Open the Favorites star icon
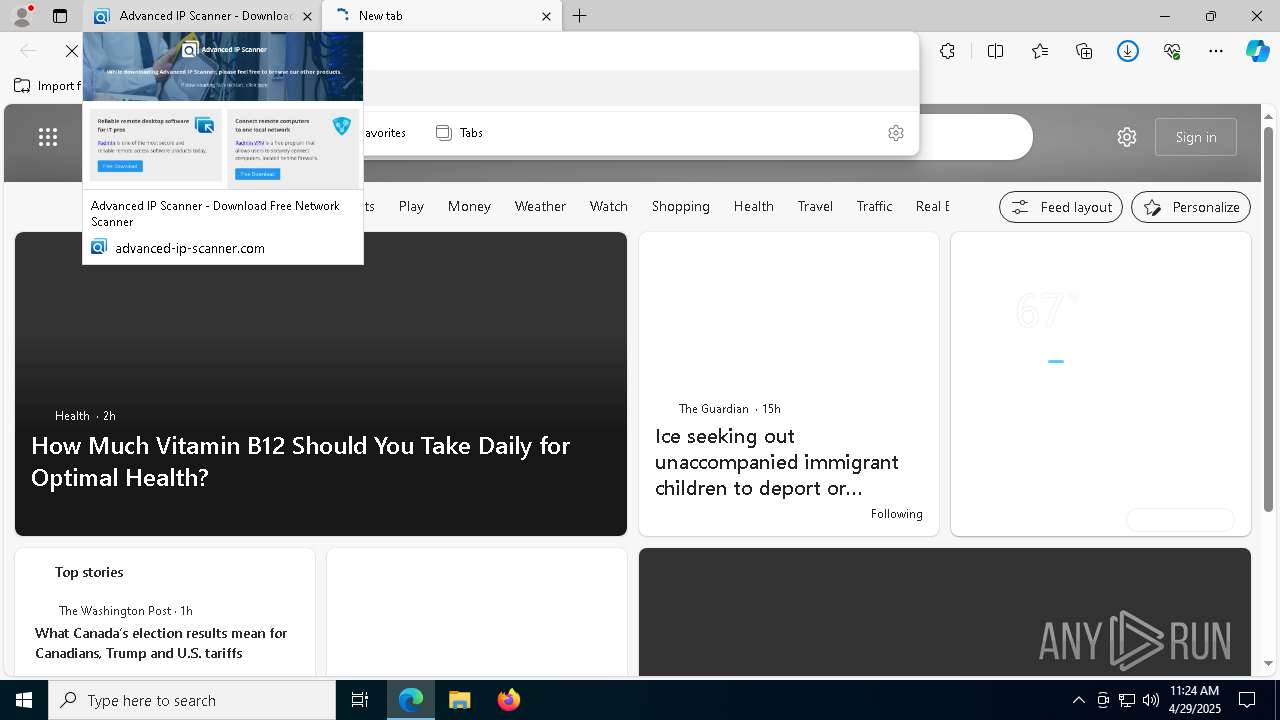Viewport: 1280px width, 720px height. [x=1040, y=51]
